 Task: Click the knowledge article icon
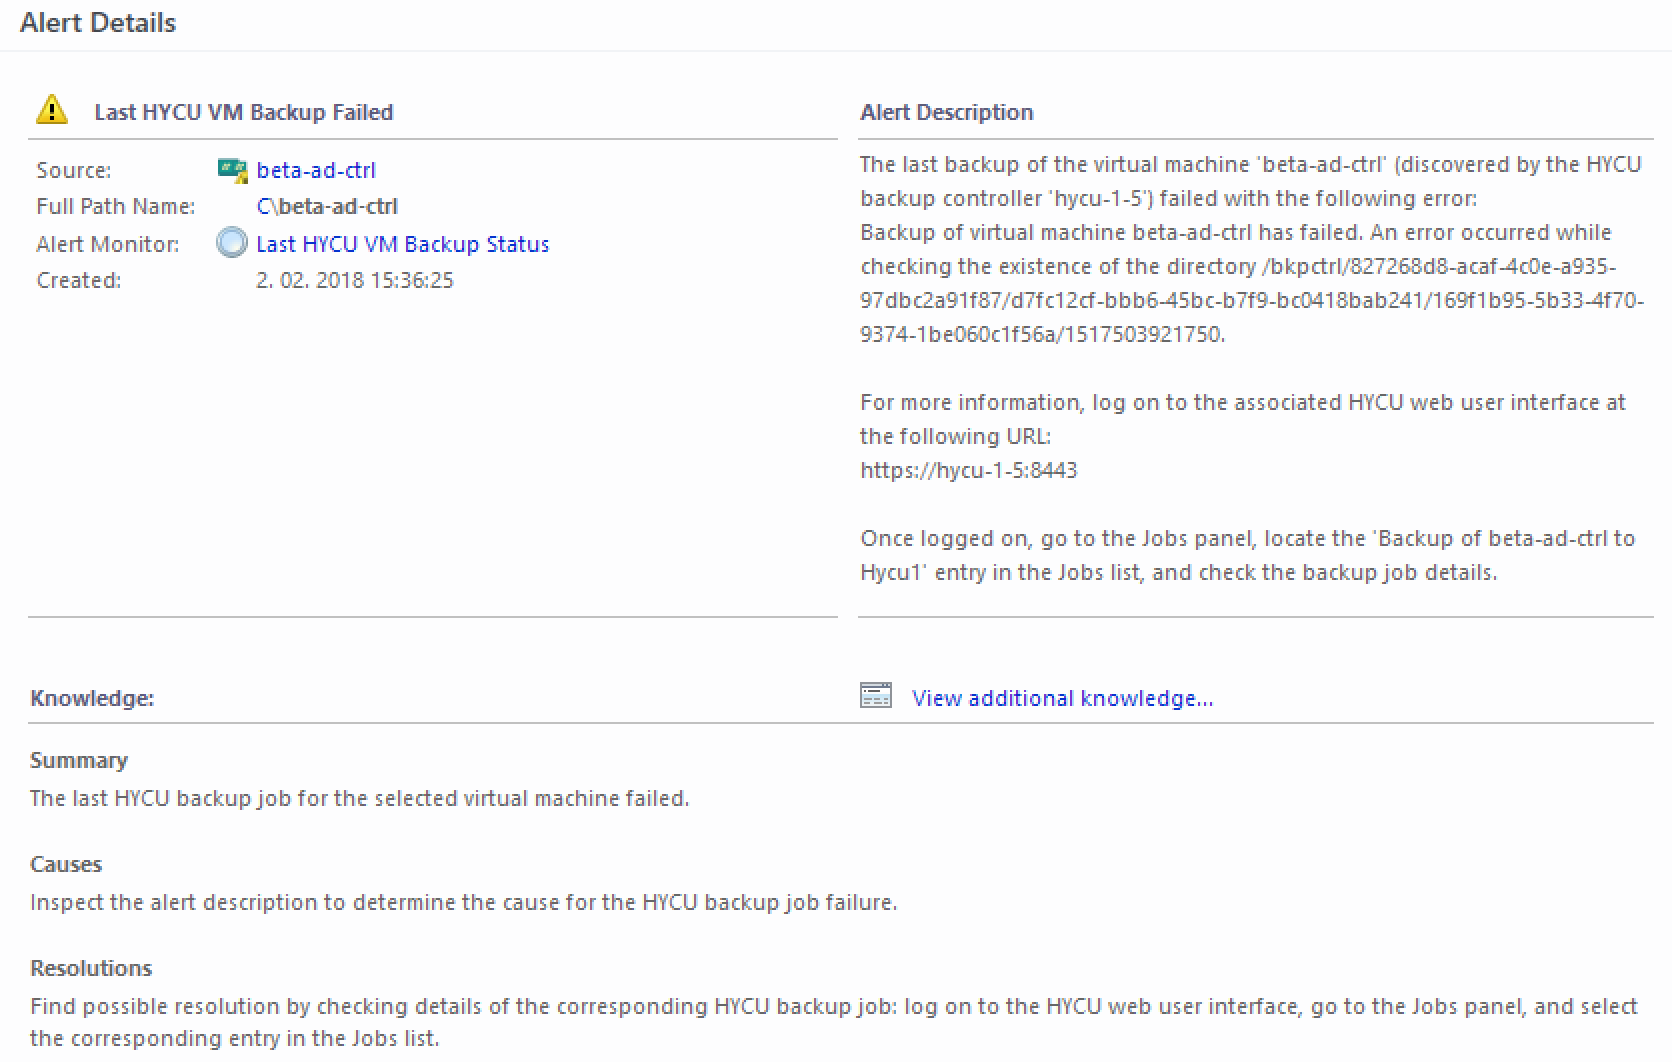876,696
